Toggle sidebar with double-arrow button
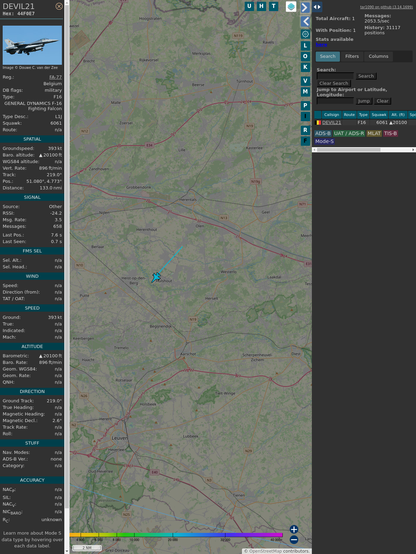This screenshot has height=554, width=416. pos(317,7)
